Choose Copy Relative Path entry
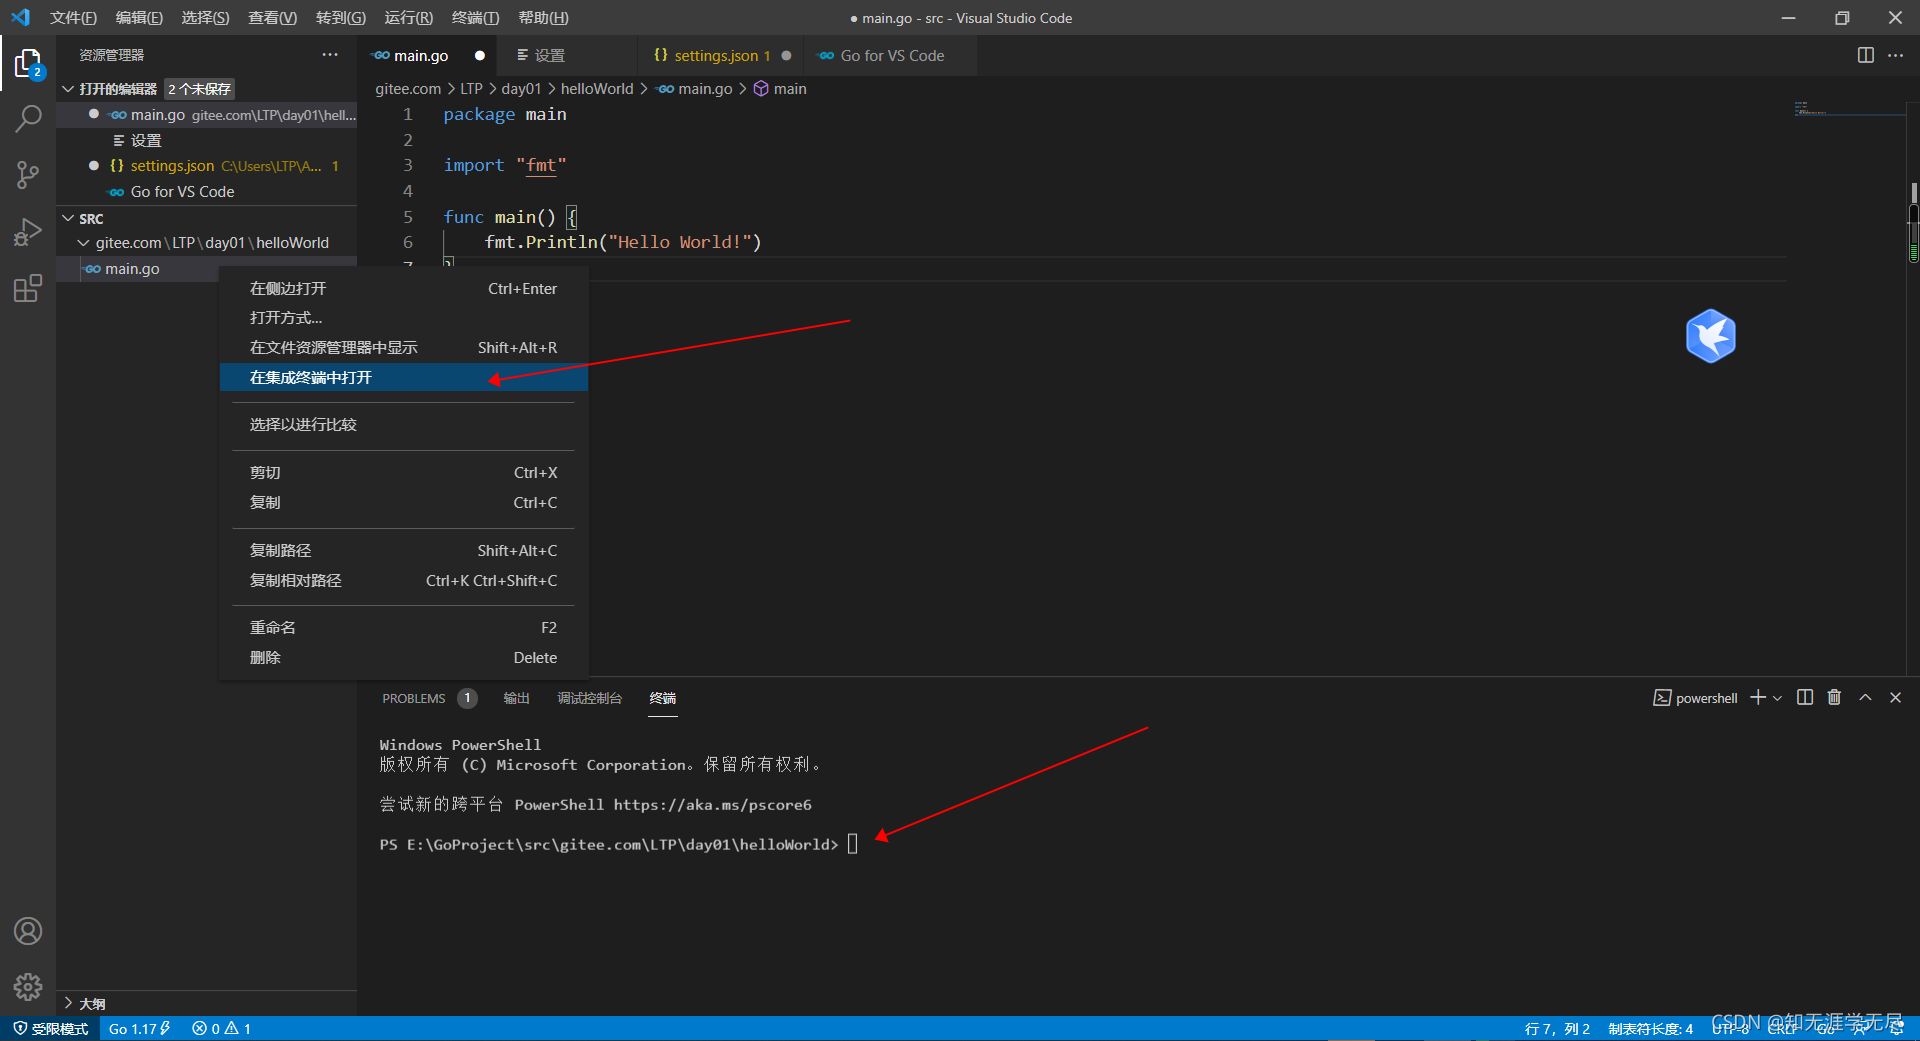This screenshot has width=1920, height=1041. coord(403,581)
